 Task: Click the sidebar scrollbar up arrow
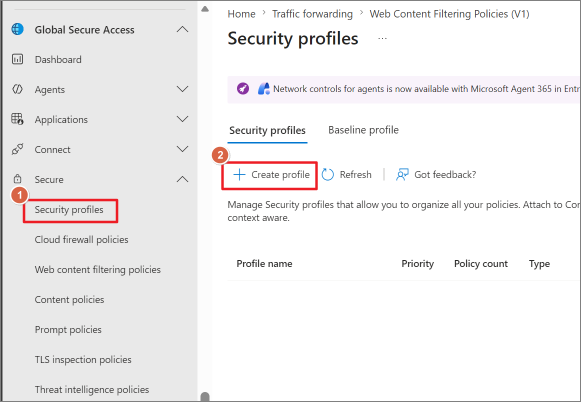pos(205,9)
